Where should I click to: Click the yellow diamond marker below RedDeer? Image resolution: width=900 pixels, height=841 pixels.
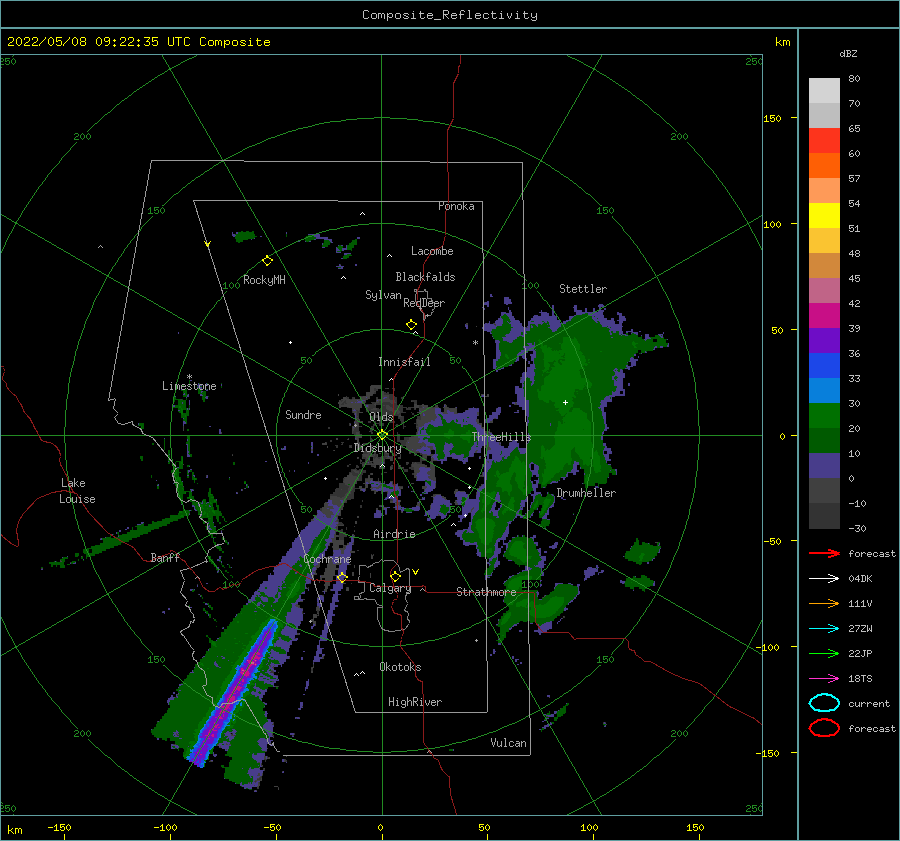411,325
